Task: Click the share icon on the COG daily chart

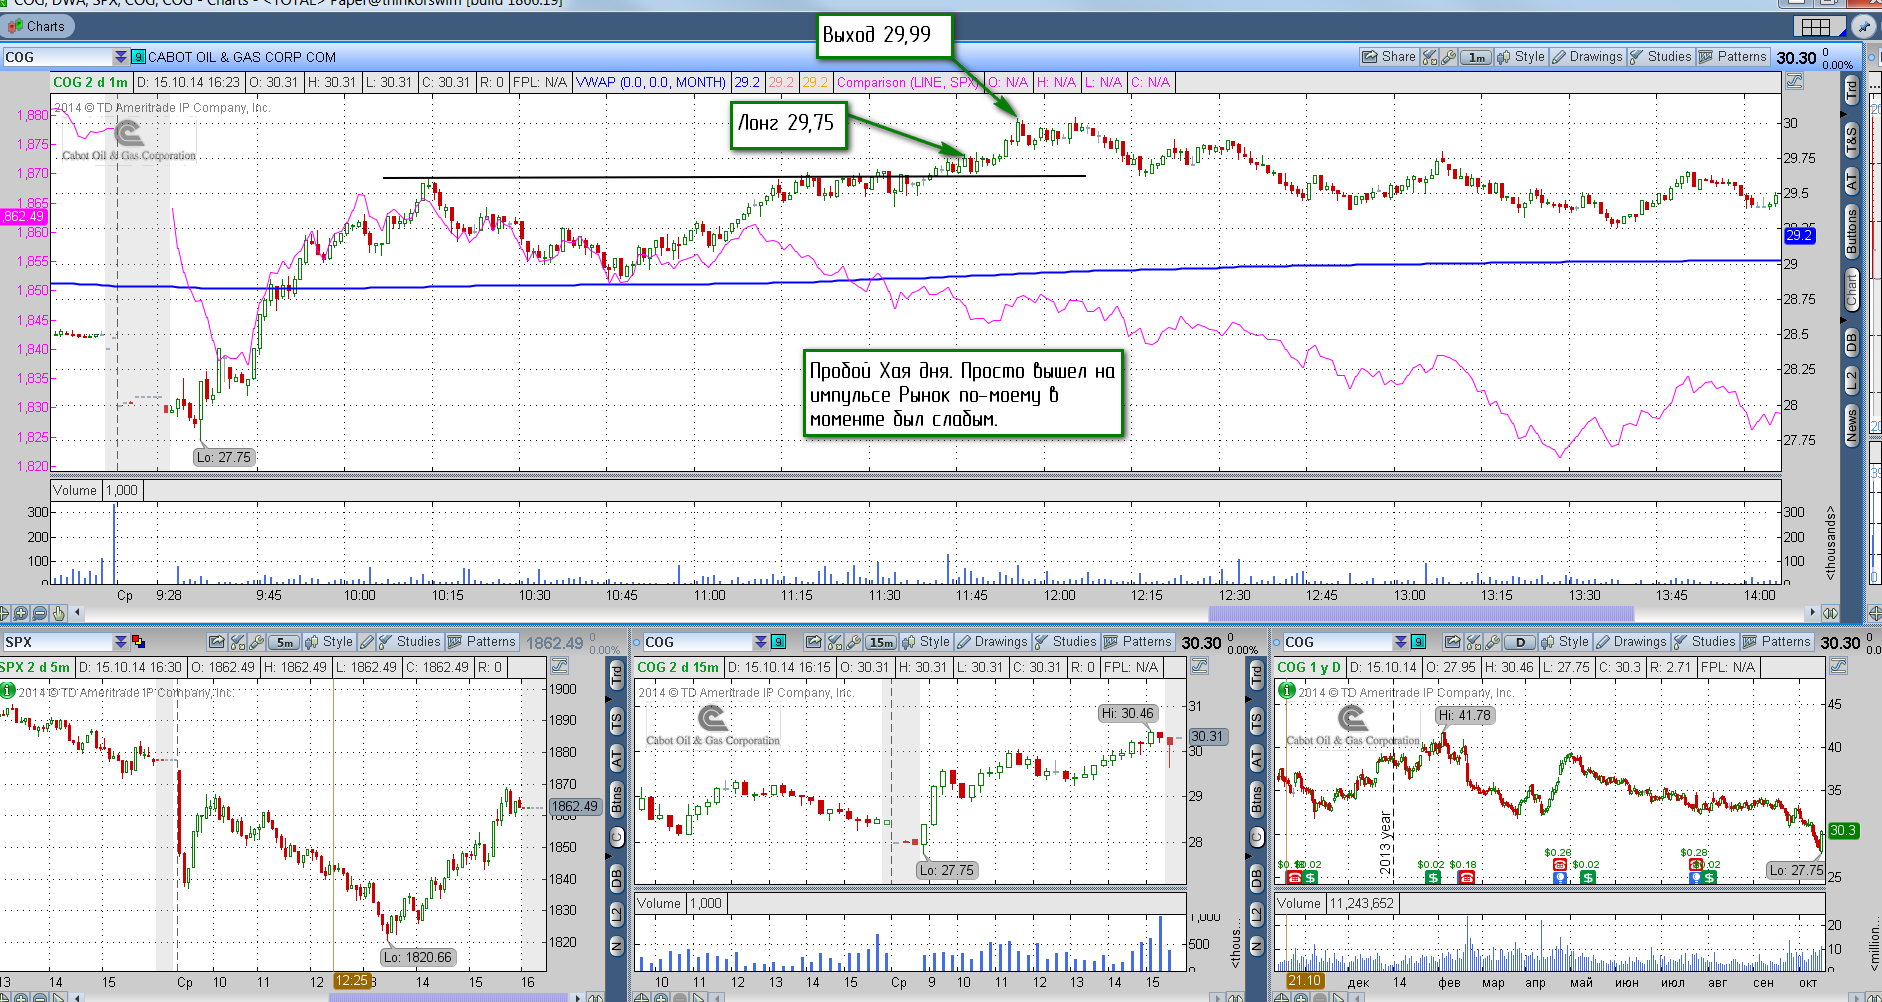Action: coord(1453,642)
